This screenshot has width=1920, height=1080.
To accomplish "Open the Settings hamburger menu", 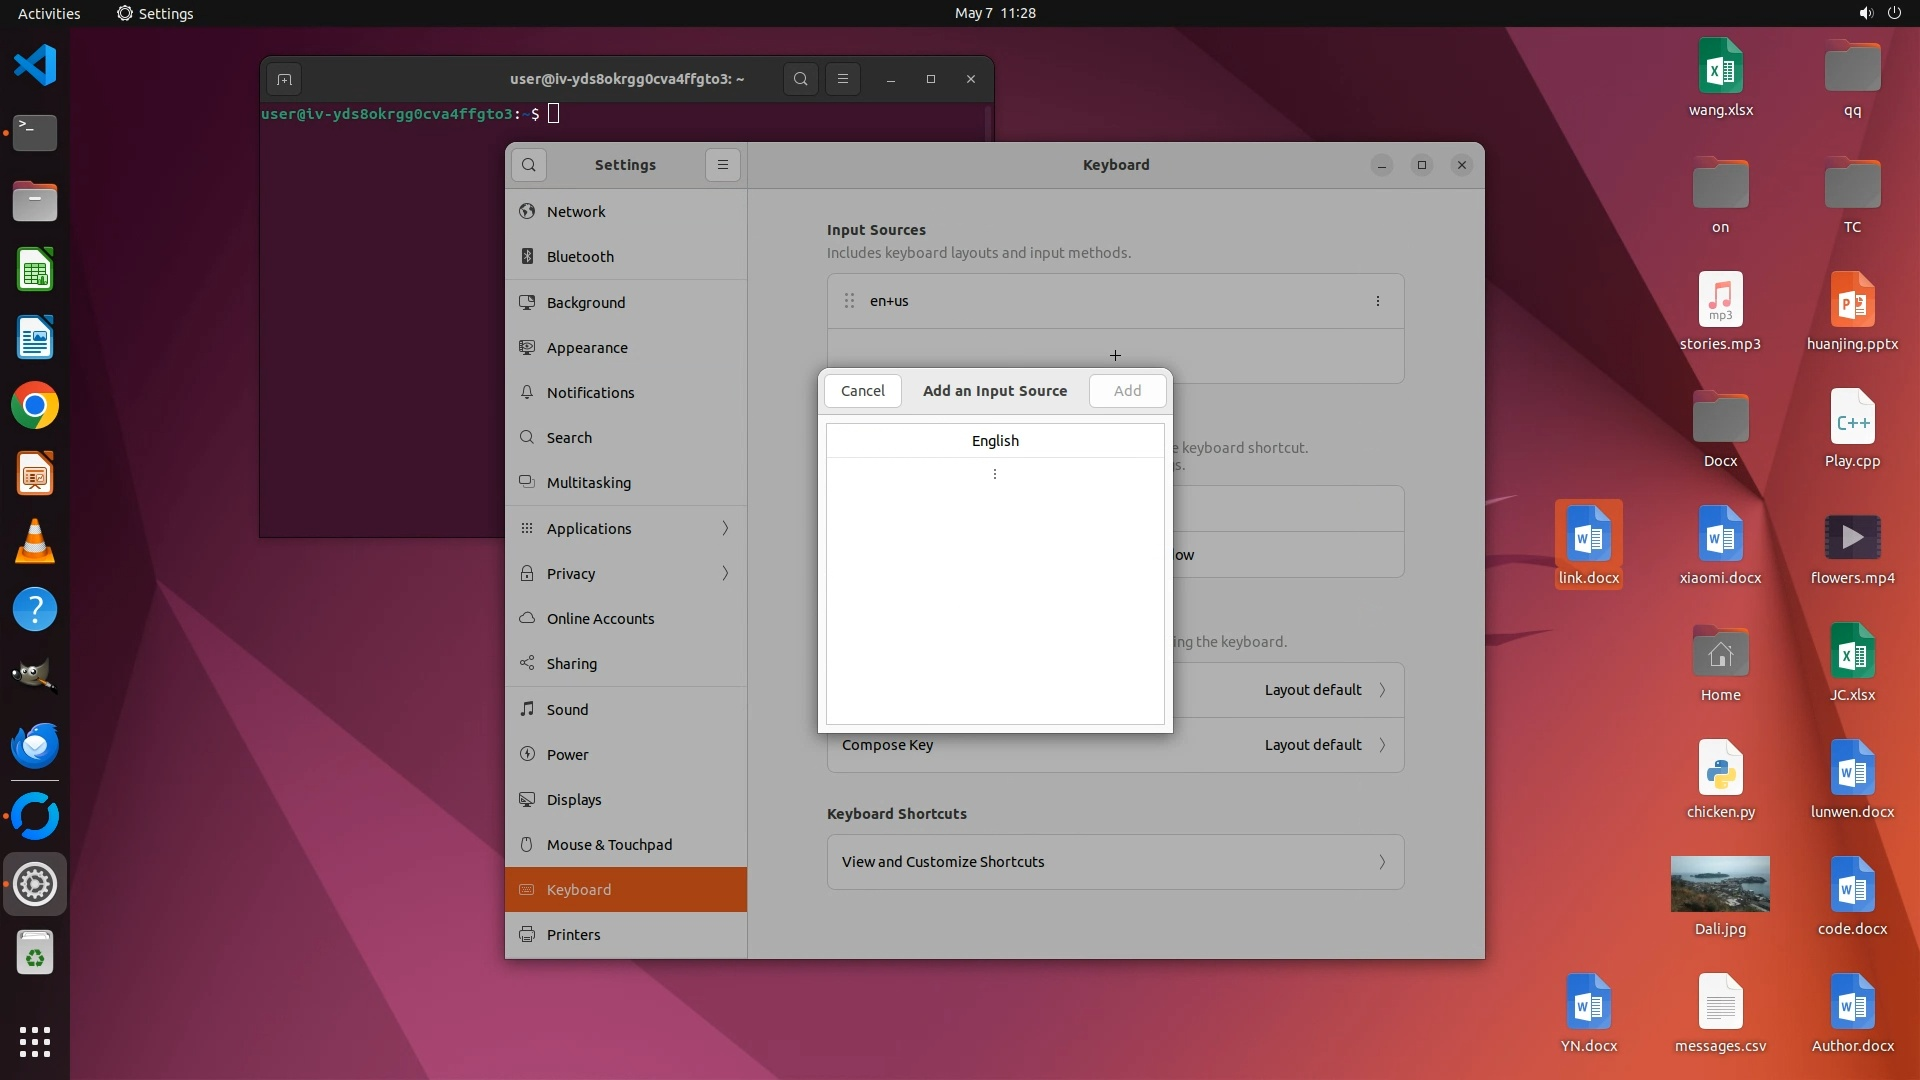I will coord(723,165).
